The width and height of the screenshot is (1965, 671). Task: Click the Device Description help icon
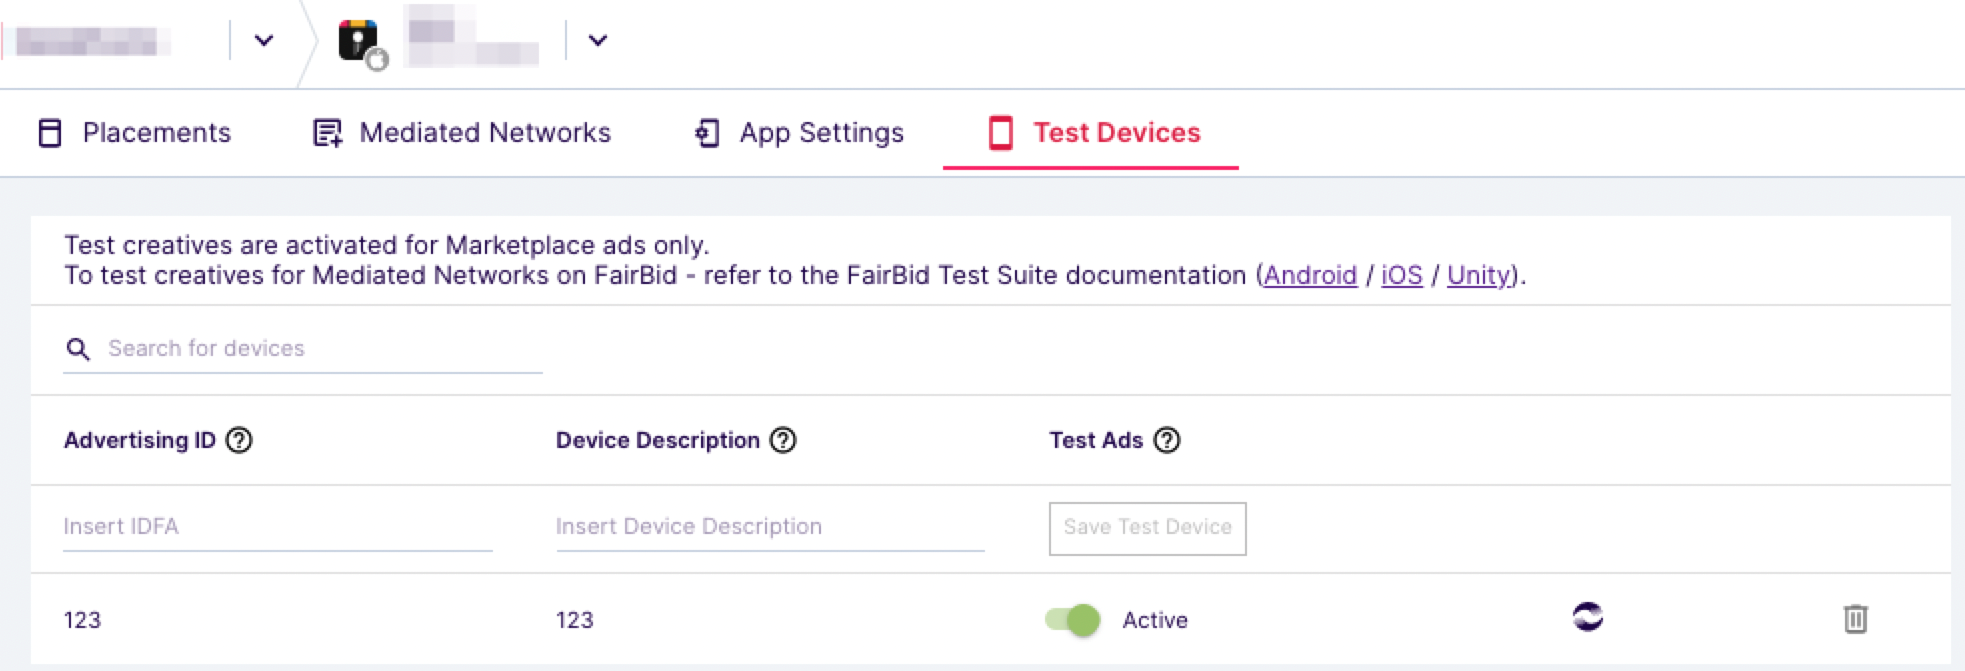(x=783, y=440)
